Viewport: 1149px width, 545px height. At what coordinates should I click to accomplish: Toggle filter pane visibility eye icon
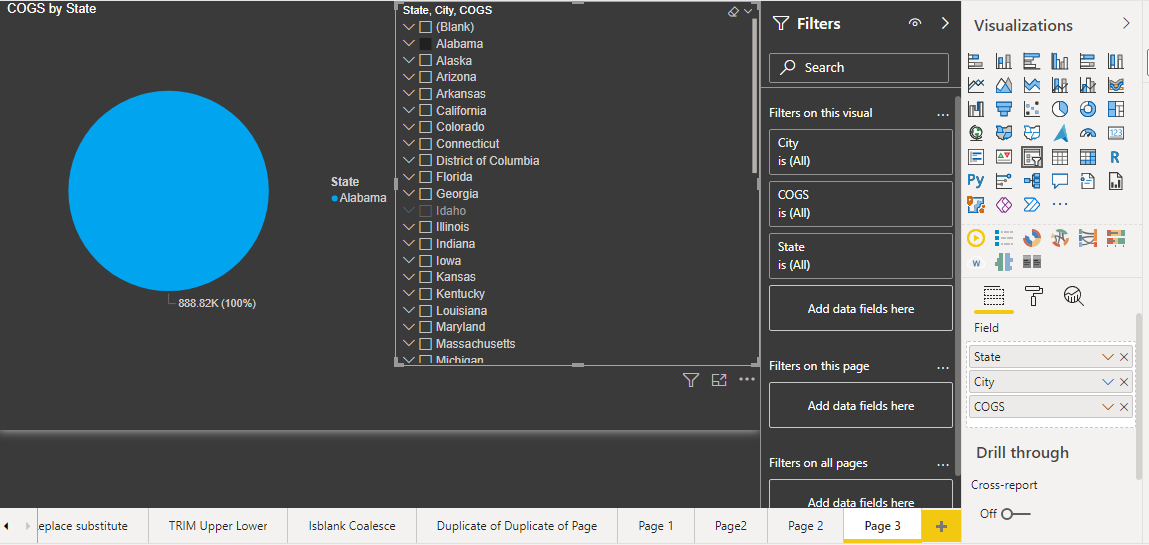coord(915,23)
